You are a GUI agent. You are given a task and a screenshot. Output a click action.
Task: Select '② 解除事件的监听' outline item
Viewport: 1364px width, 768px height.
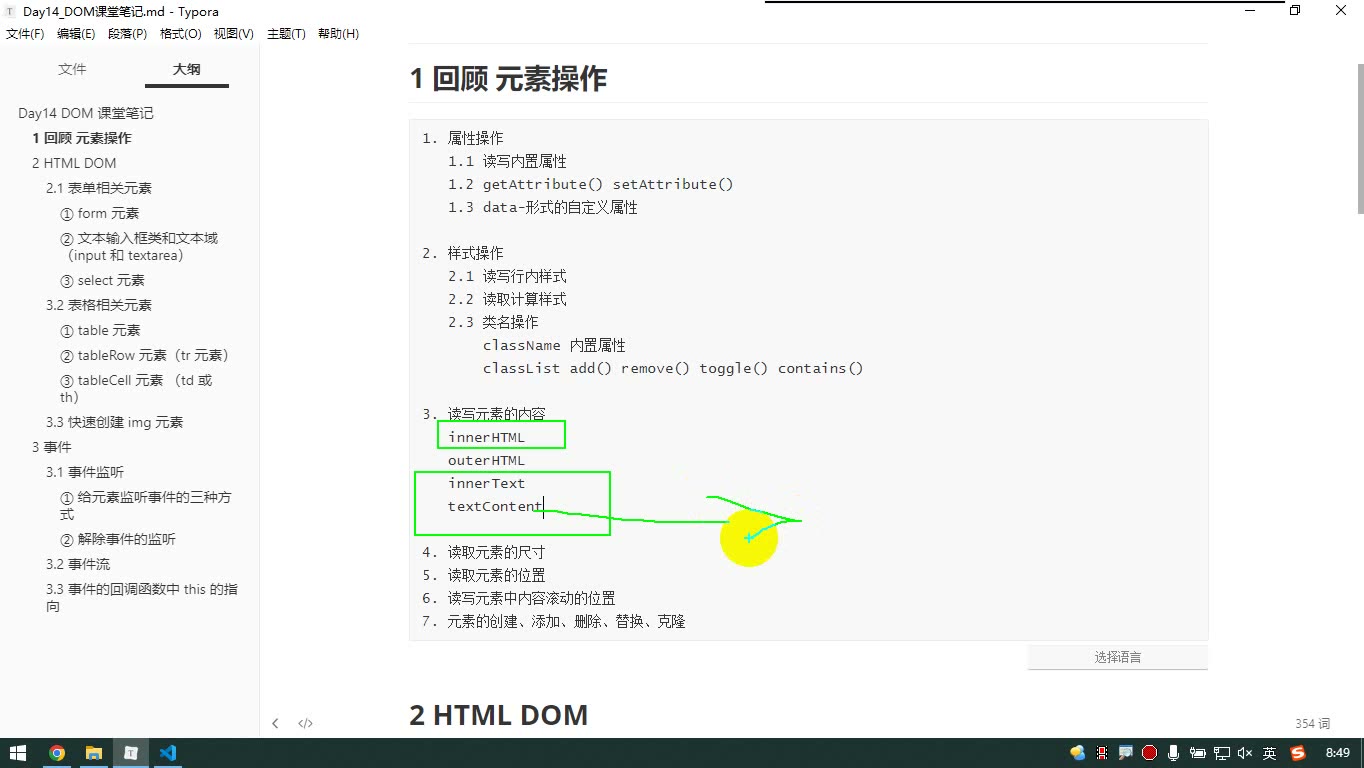(x=118, y=539)
